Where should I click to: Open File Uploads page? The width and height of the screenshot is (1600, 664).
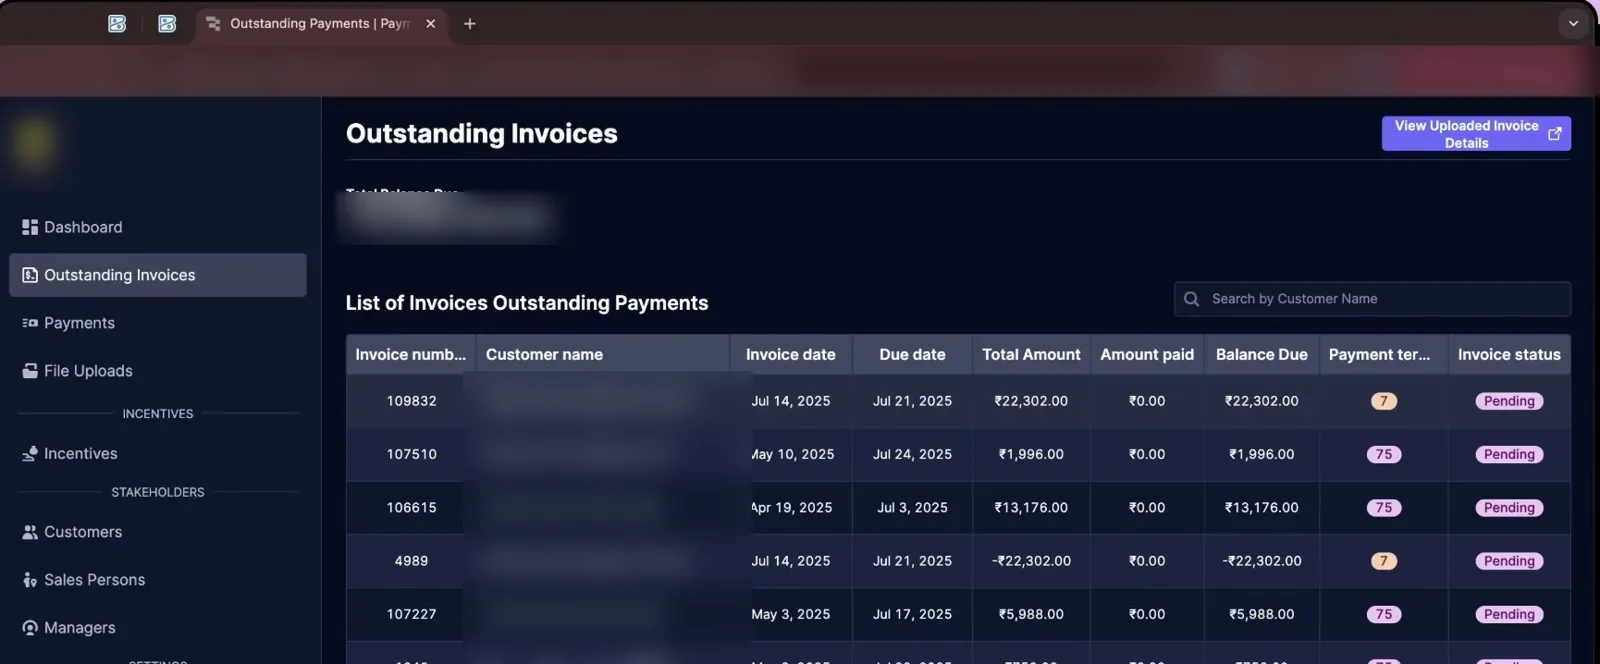[158, 371]
